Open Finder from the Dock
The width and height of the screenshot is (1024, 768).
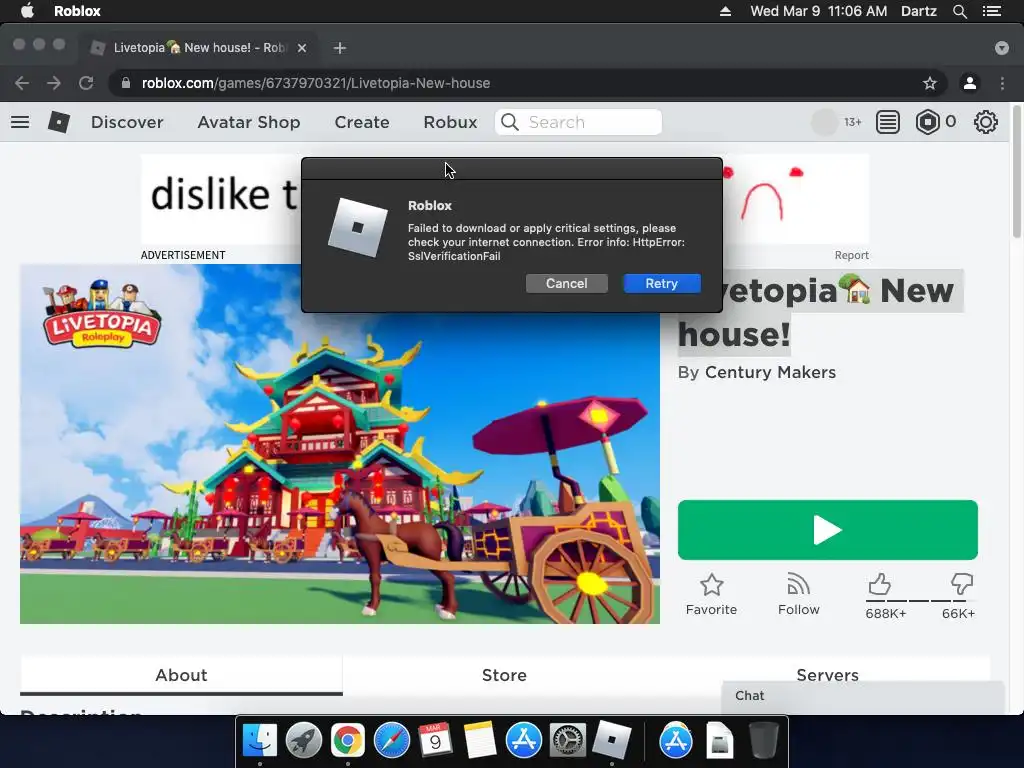point(260,740)
